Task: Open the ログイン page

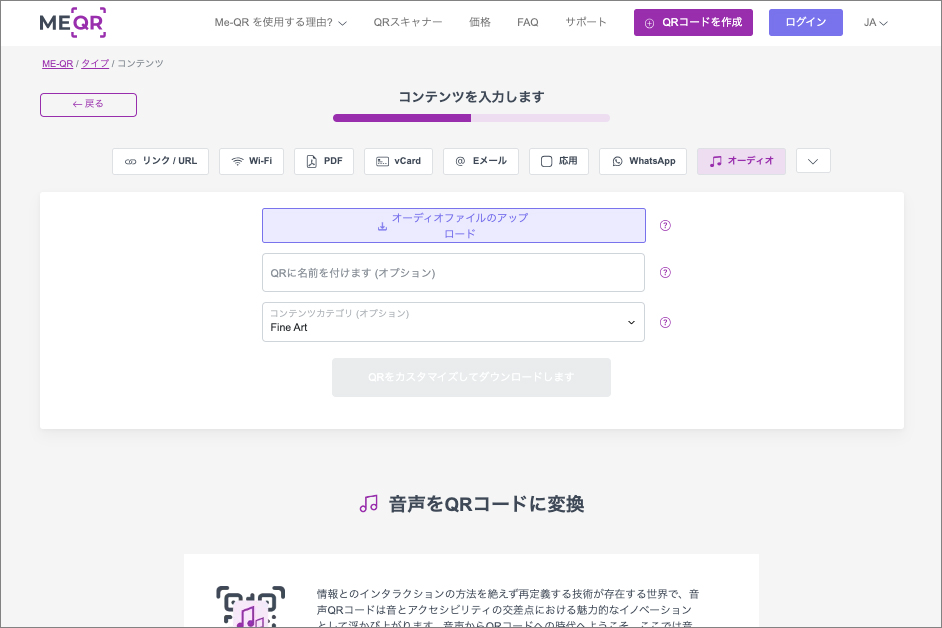Action: [x=805, y=22]
